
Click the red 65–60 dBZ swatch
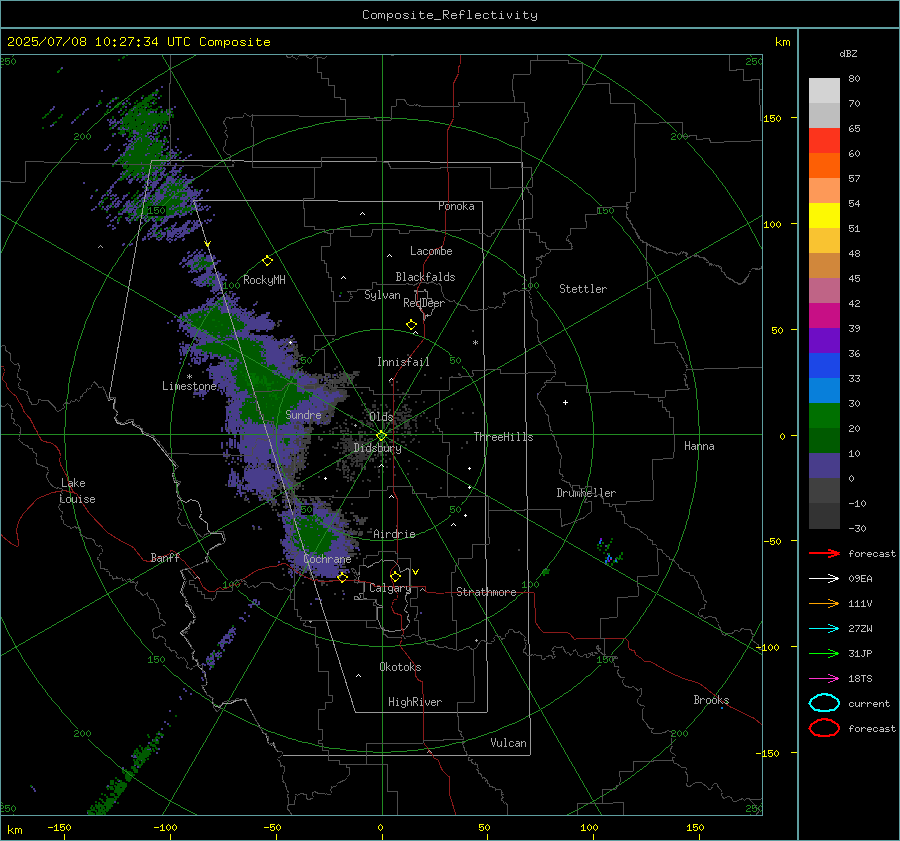(x=824, y=141)
